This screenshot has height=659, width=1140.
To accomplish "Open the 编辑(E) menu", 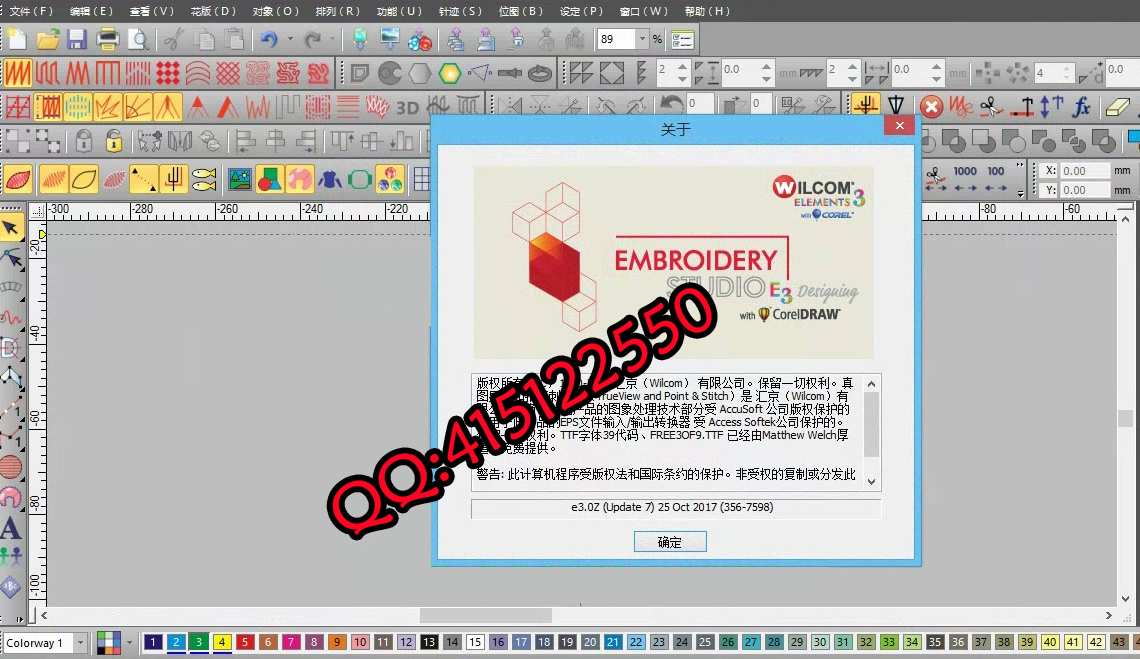I will pyautogui.click(x=91, y=12).
